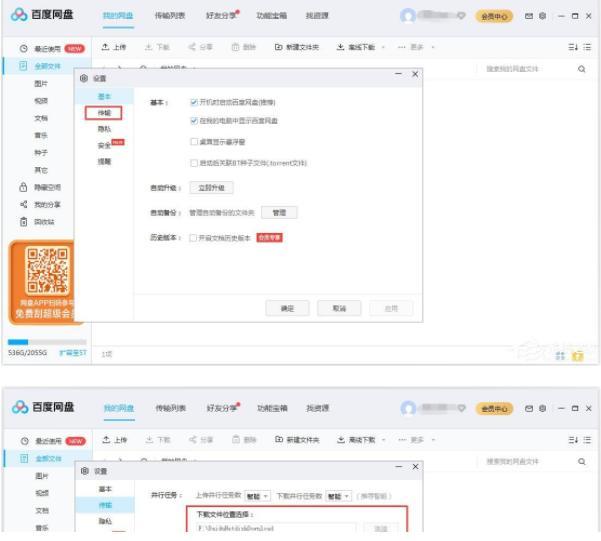
Task: Expand 更多 dropdown in upper toolbar
Action: tap(433, 47)
